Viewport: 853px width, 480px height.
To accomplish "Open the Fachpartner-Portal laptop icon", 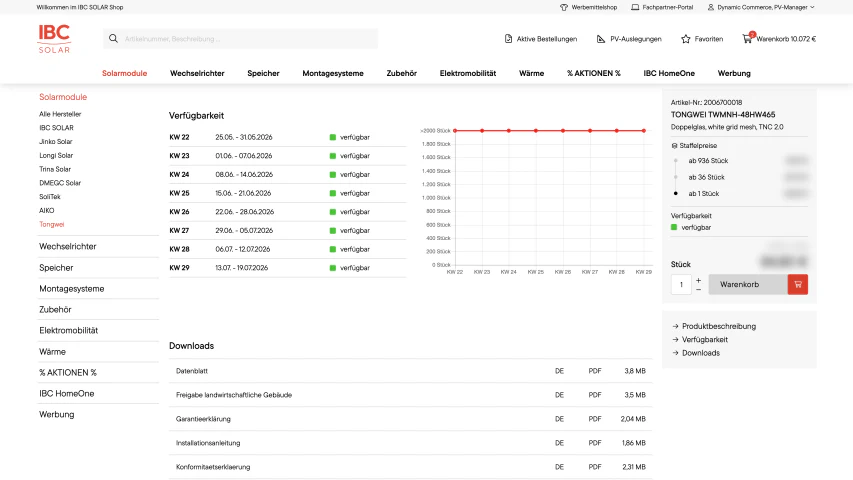I will pos(635,7).
